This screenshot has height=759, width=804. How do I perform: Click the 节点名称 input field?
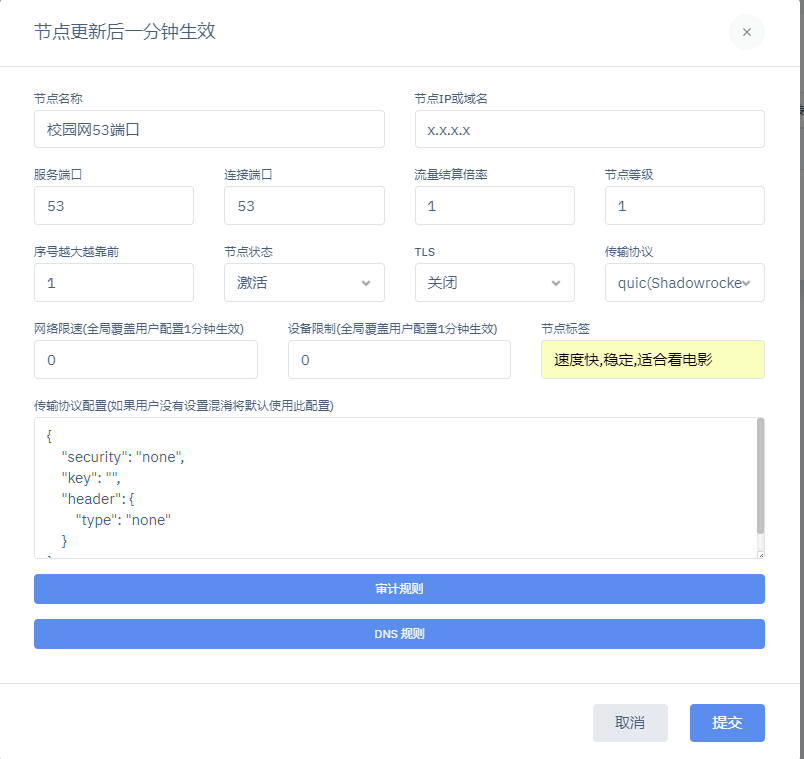tap(208, 129)
